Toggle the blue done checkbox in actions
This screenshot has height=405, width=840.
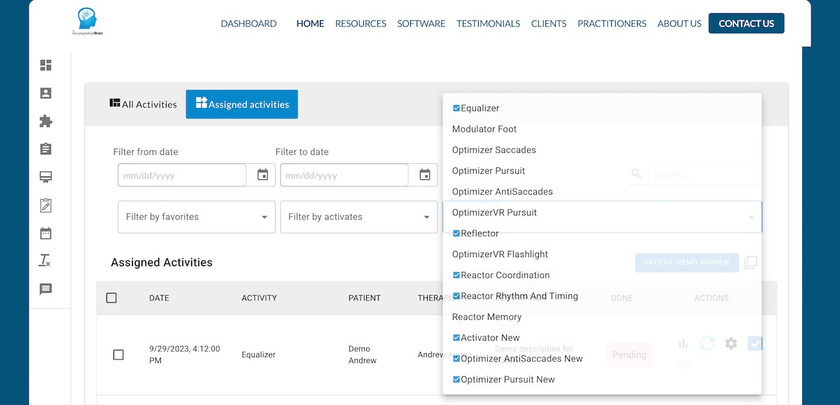[755, 343]
